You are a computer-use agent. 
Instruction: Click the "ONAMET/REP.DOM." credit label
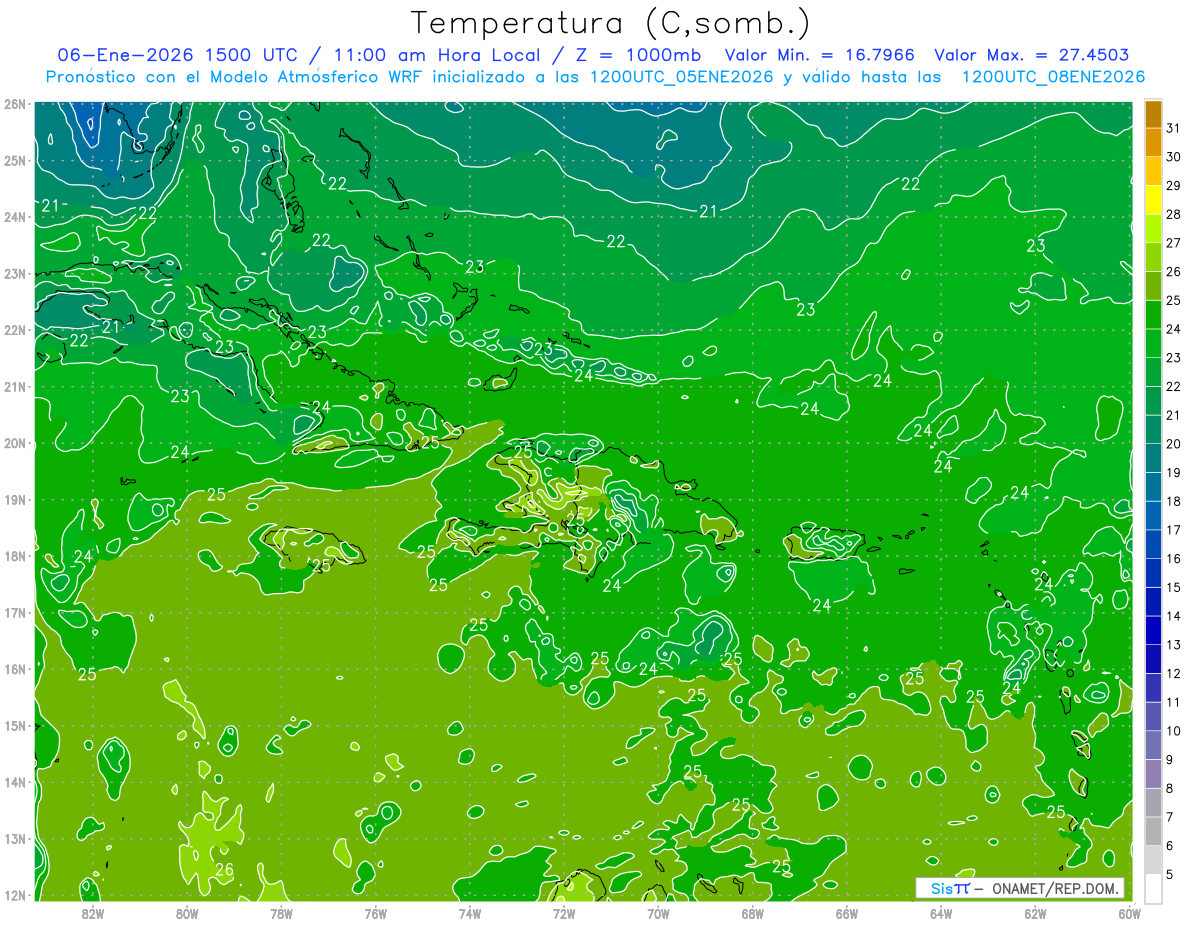coord(1054,888)
